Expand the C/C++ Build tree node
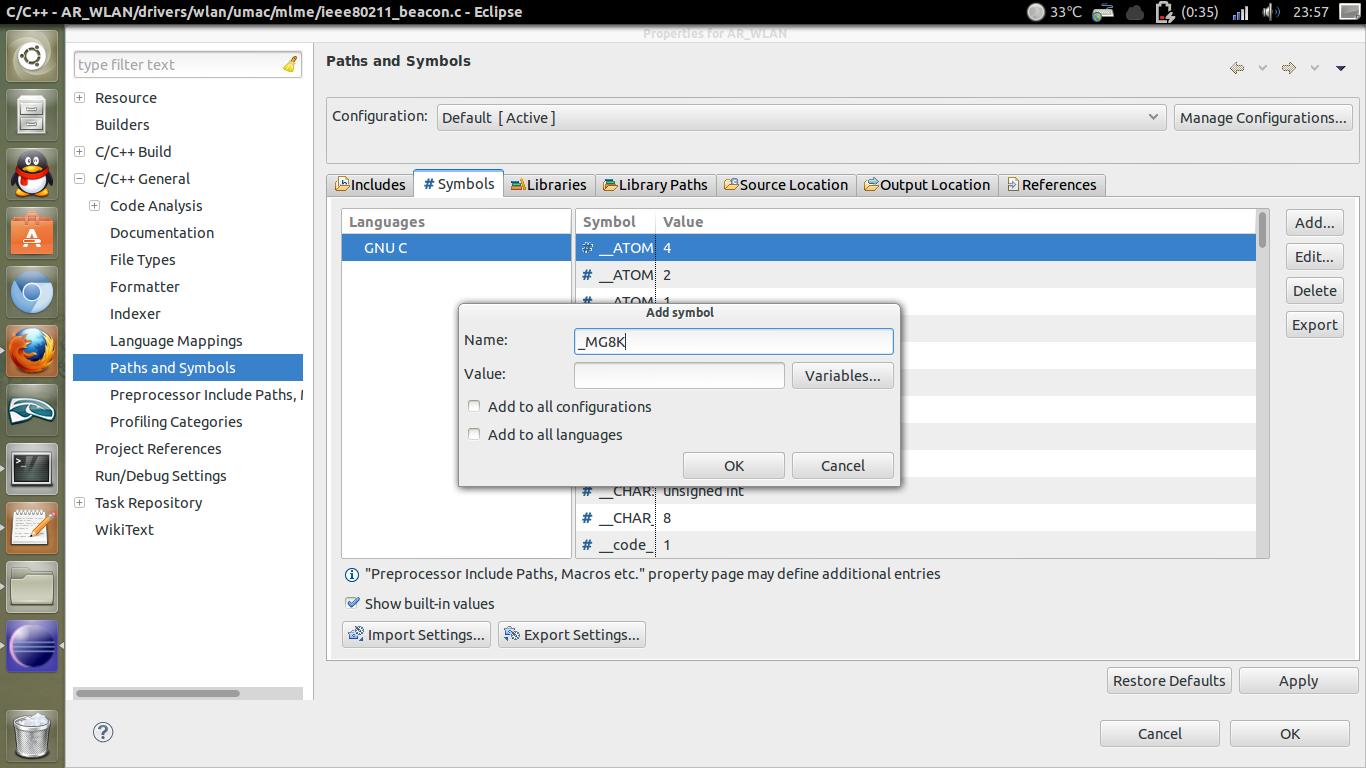1366x768 pixels. (80, 152)
